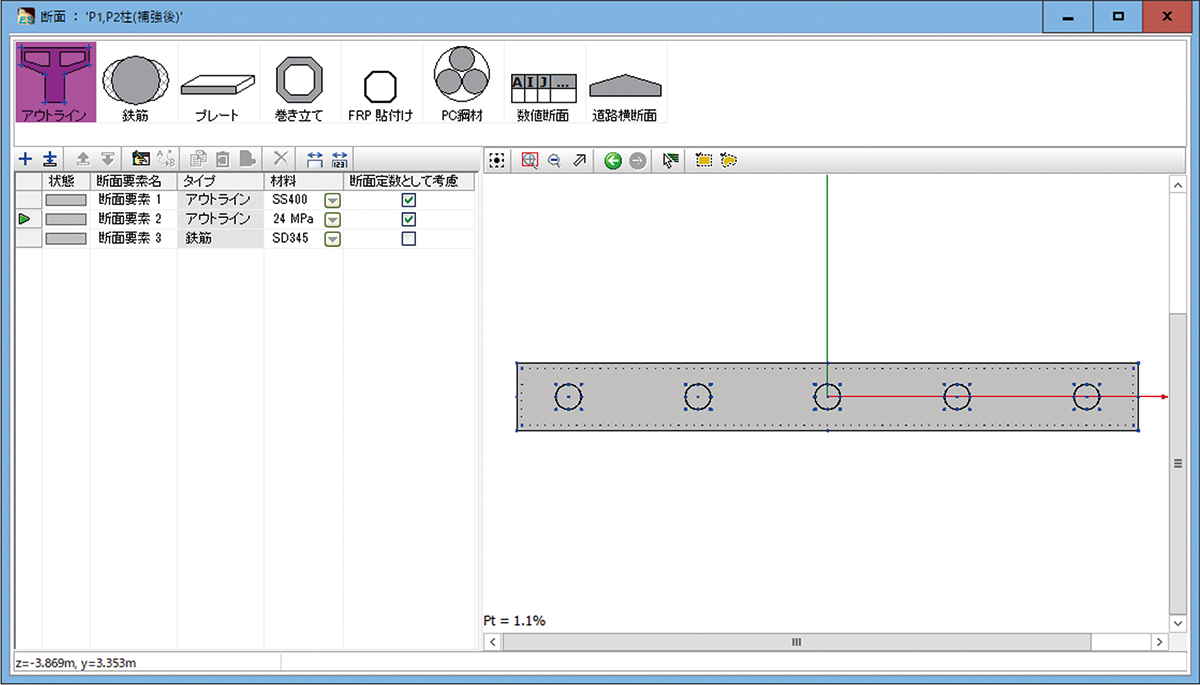
Task: Select the PC鋼材 tendon tool
Action: coord(461,82)
